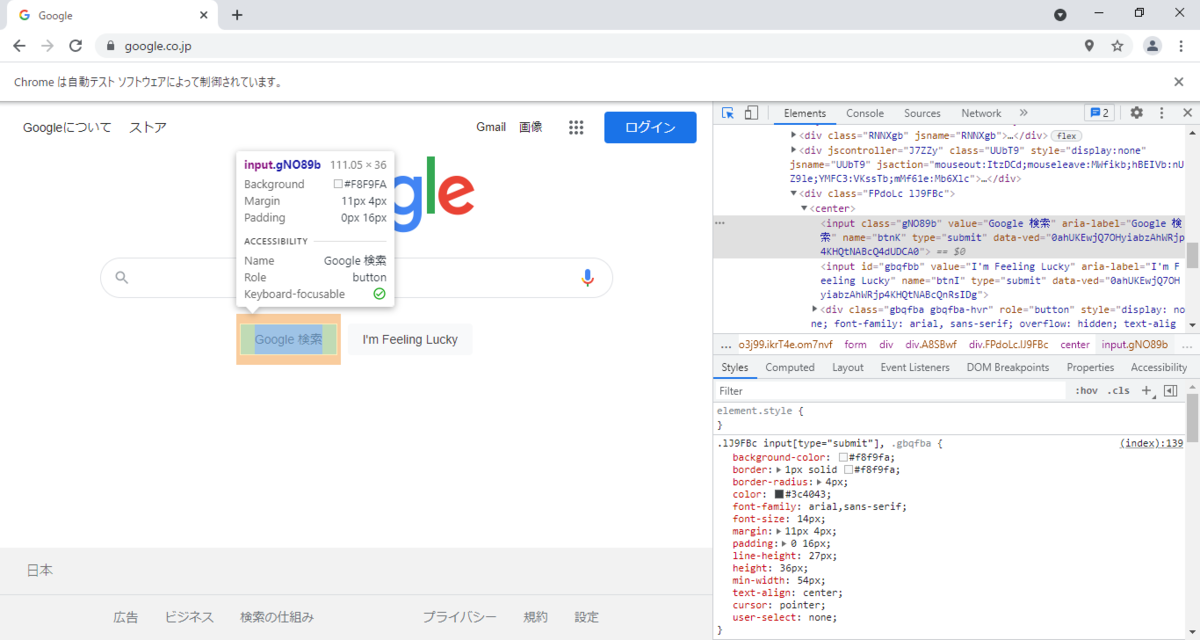
Task: Expand the border shorthand property
Action: point(779,469)
